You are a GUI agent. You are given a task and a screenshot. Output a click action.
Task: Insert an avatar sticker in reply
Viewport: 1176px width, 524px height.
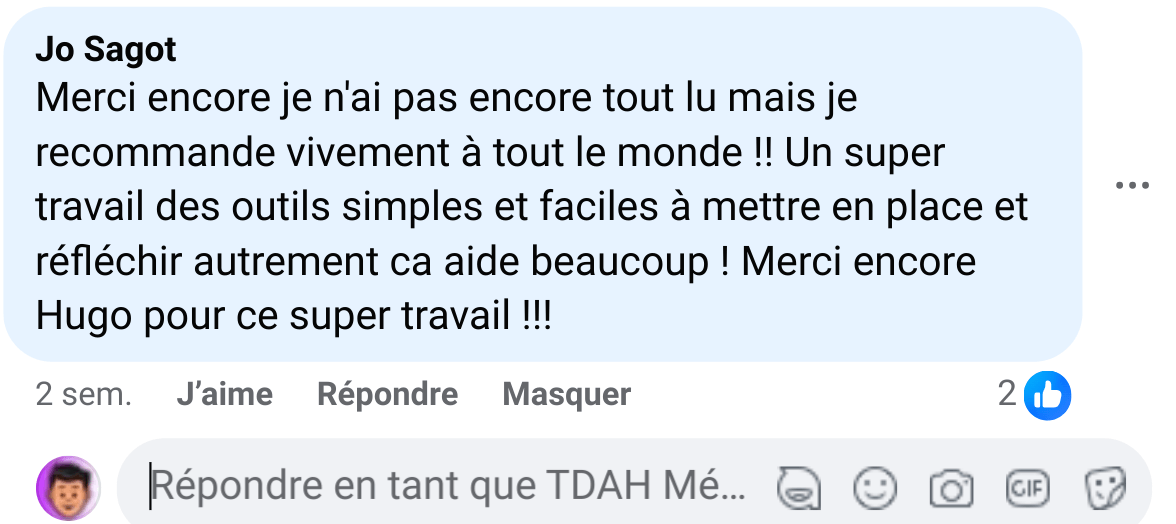[798, 488]
